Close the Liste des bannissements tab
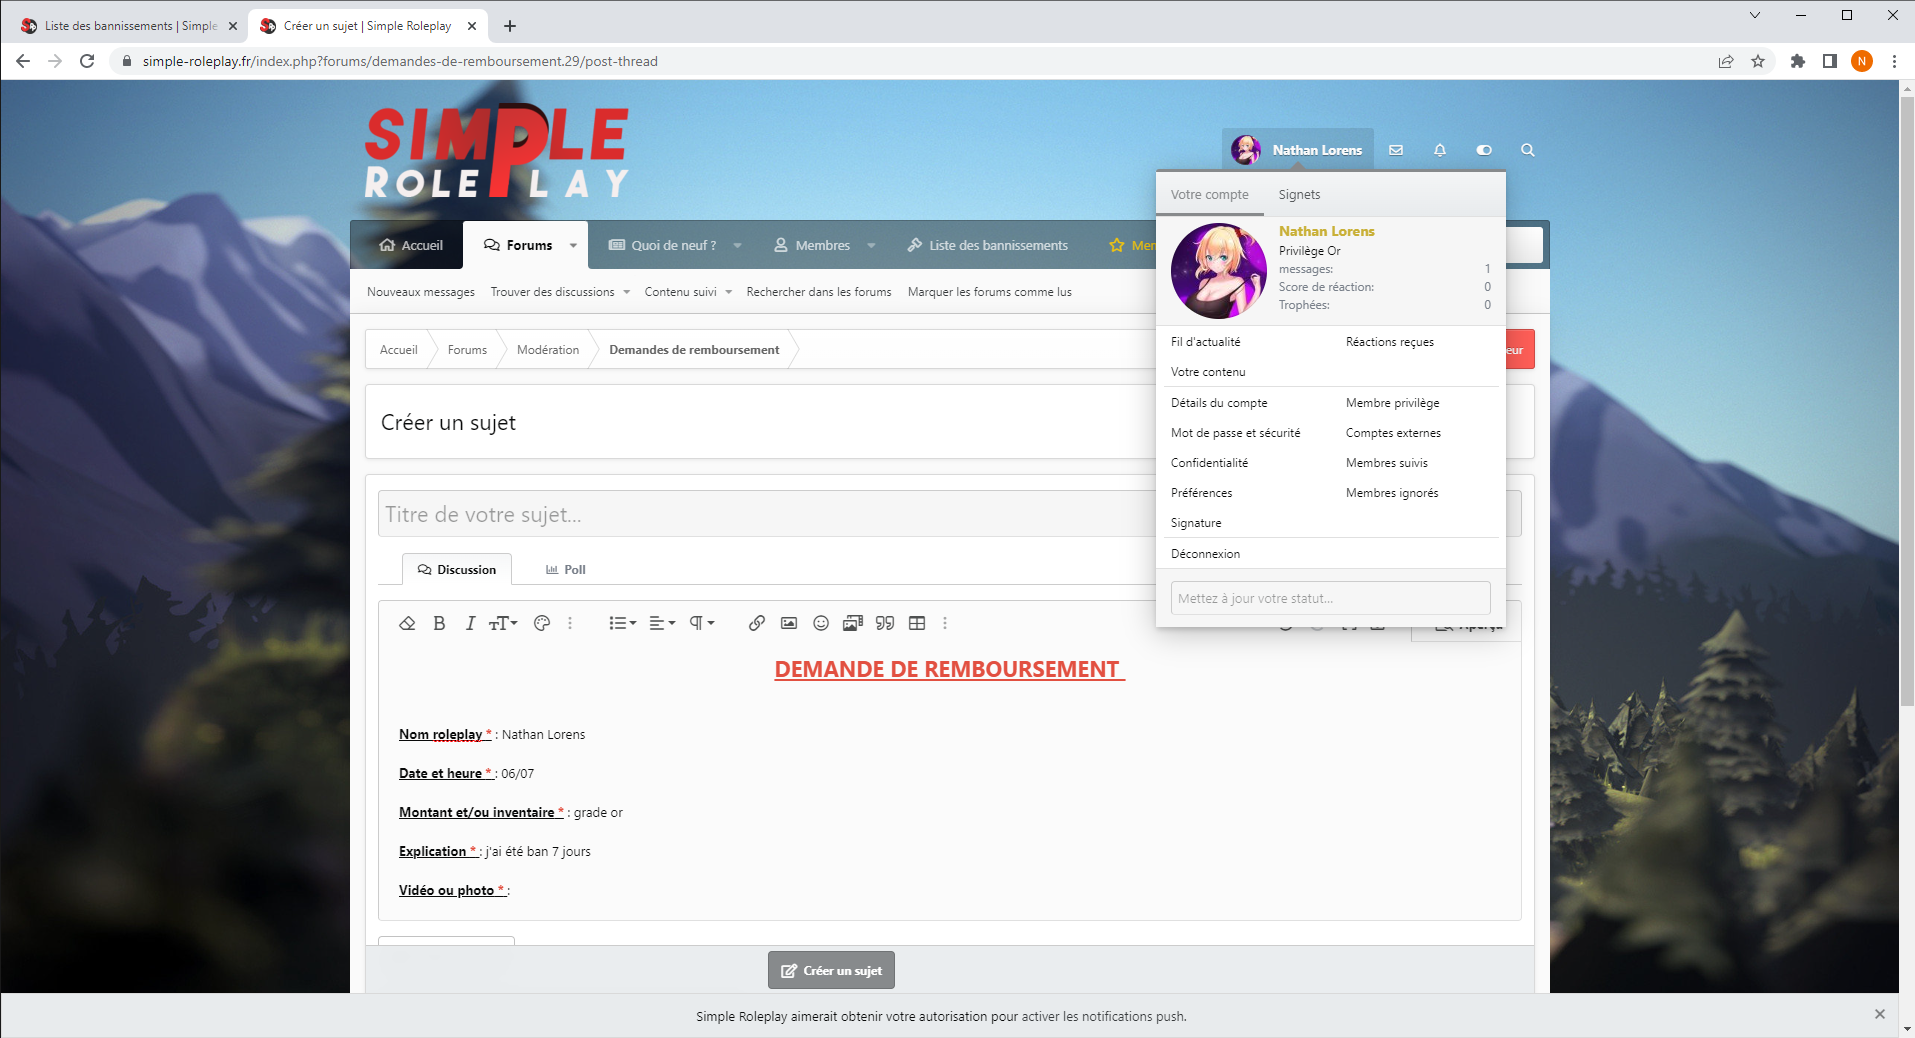1915x1038 pixels. (x=233, y=26)
